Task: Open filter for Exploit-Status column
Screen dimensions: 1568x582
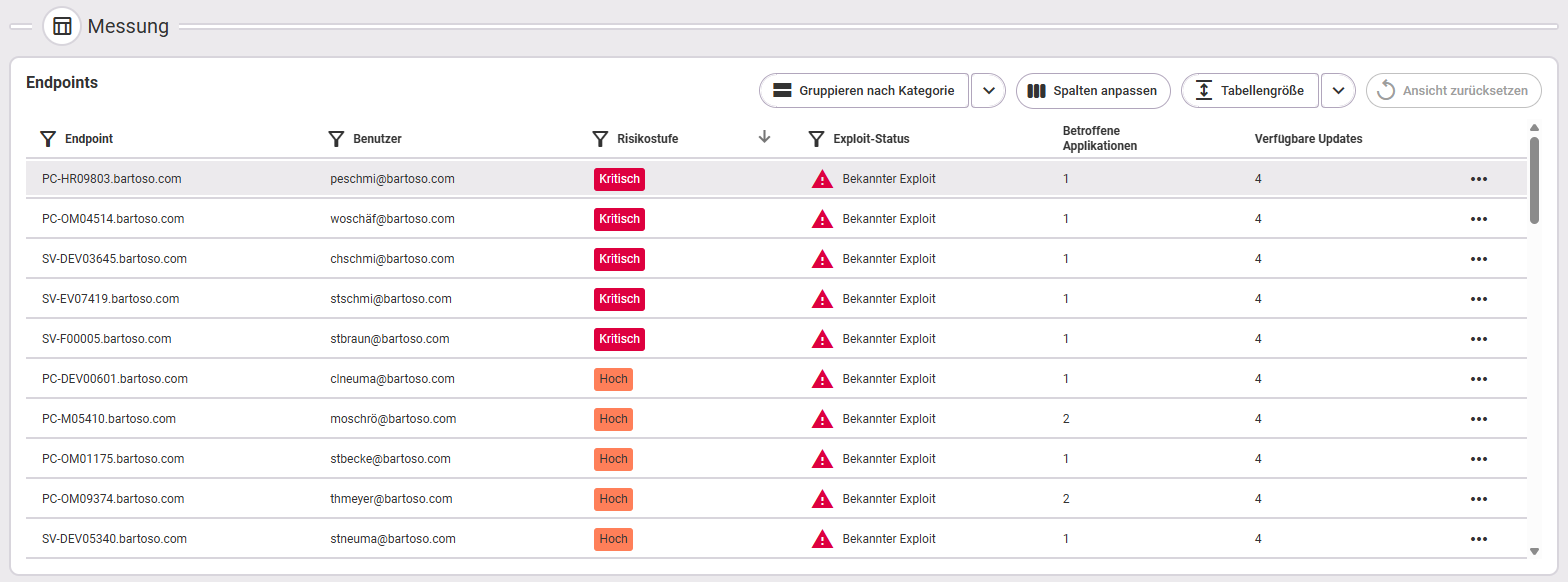Action: pos(816,139)
